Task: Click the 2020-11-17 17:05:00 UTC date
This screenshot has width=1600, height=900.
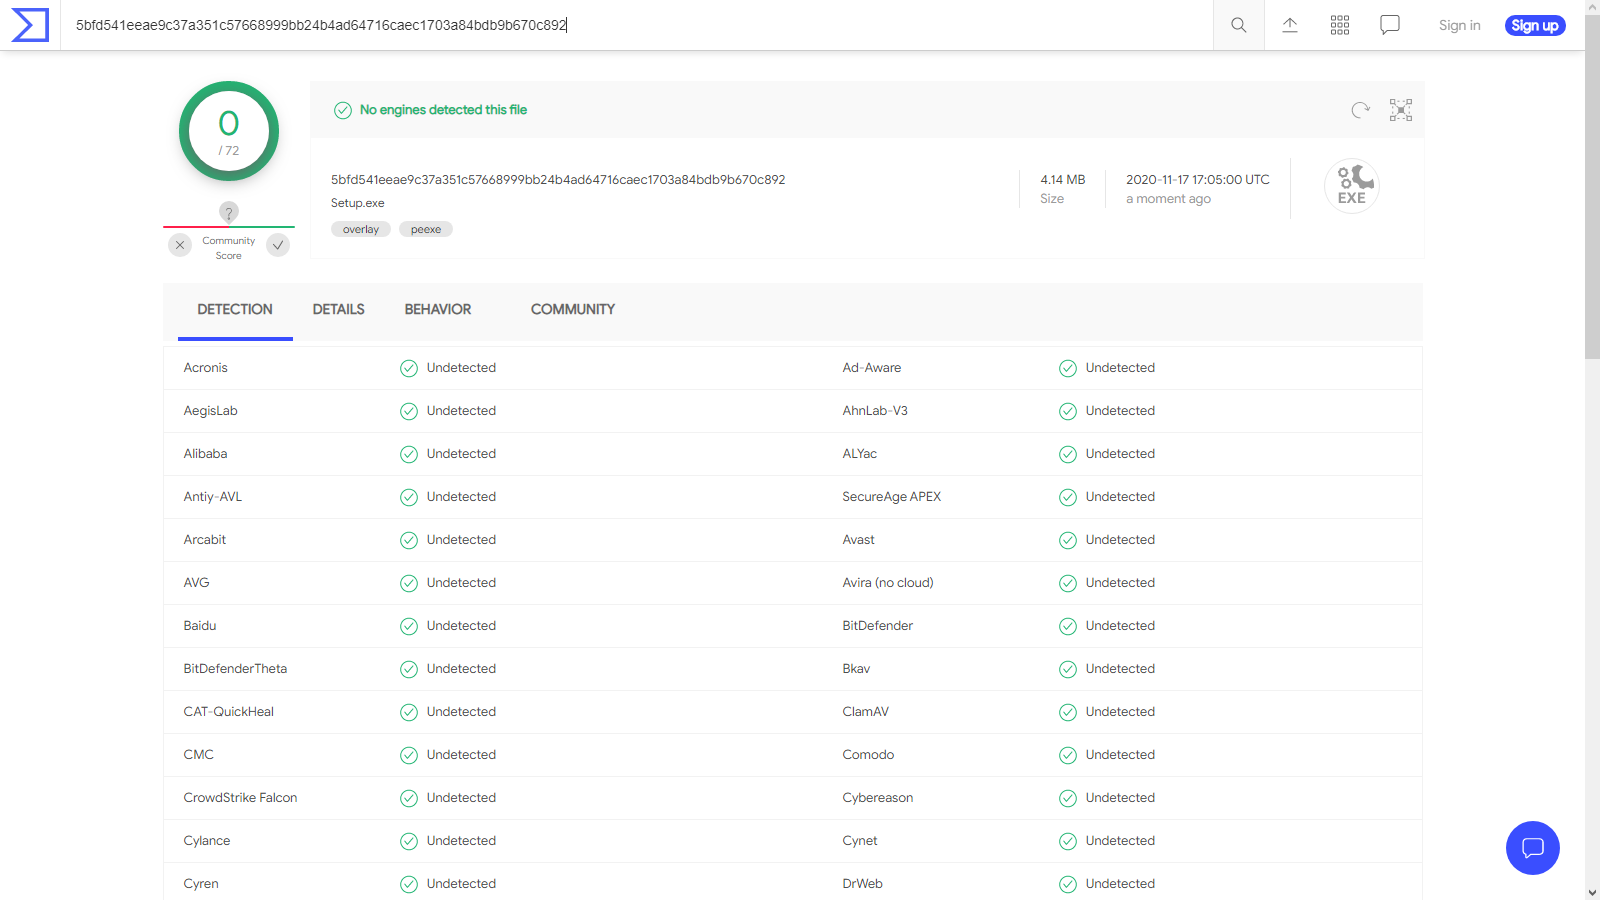Action: coord(1198,180)
